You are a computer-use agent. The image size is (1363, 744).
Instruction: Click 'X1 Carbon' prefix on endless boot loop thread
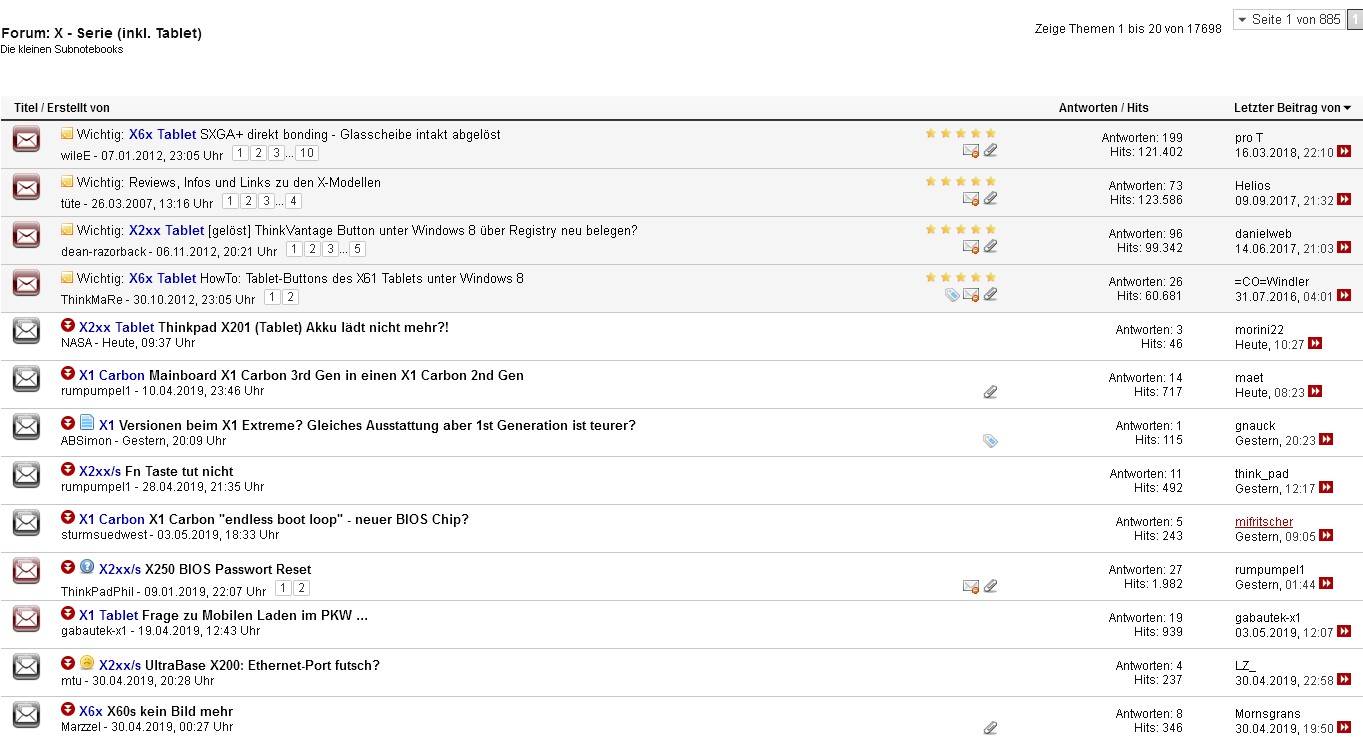[112, 519]
